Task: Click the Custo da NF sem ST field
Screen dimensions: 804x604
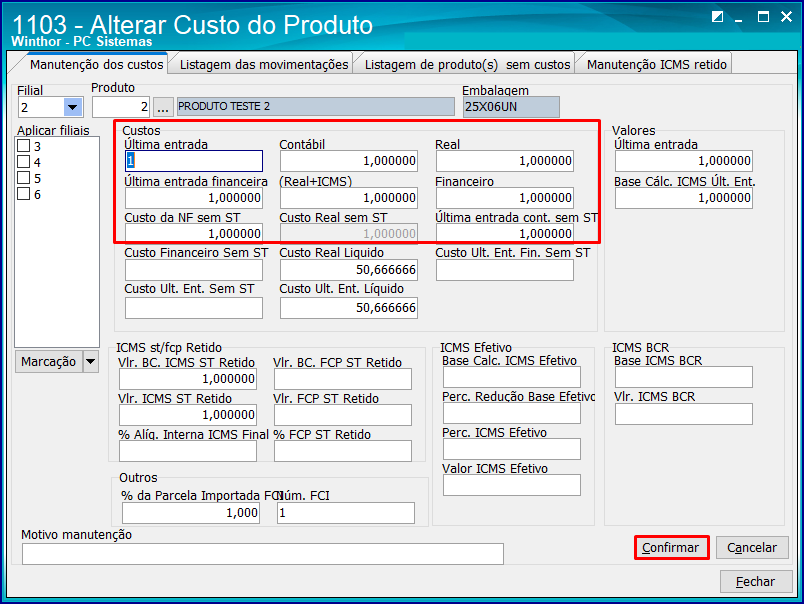Action: (x=194, y=233)
